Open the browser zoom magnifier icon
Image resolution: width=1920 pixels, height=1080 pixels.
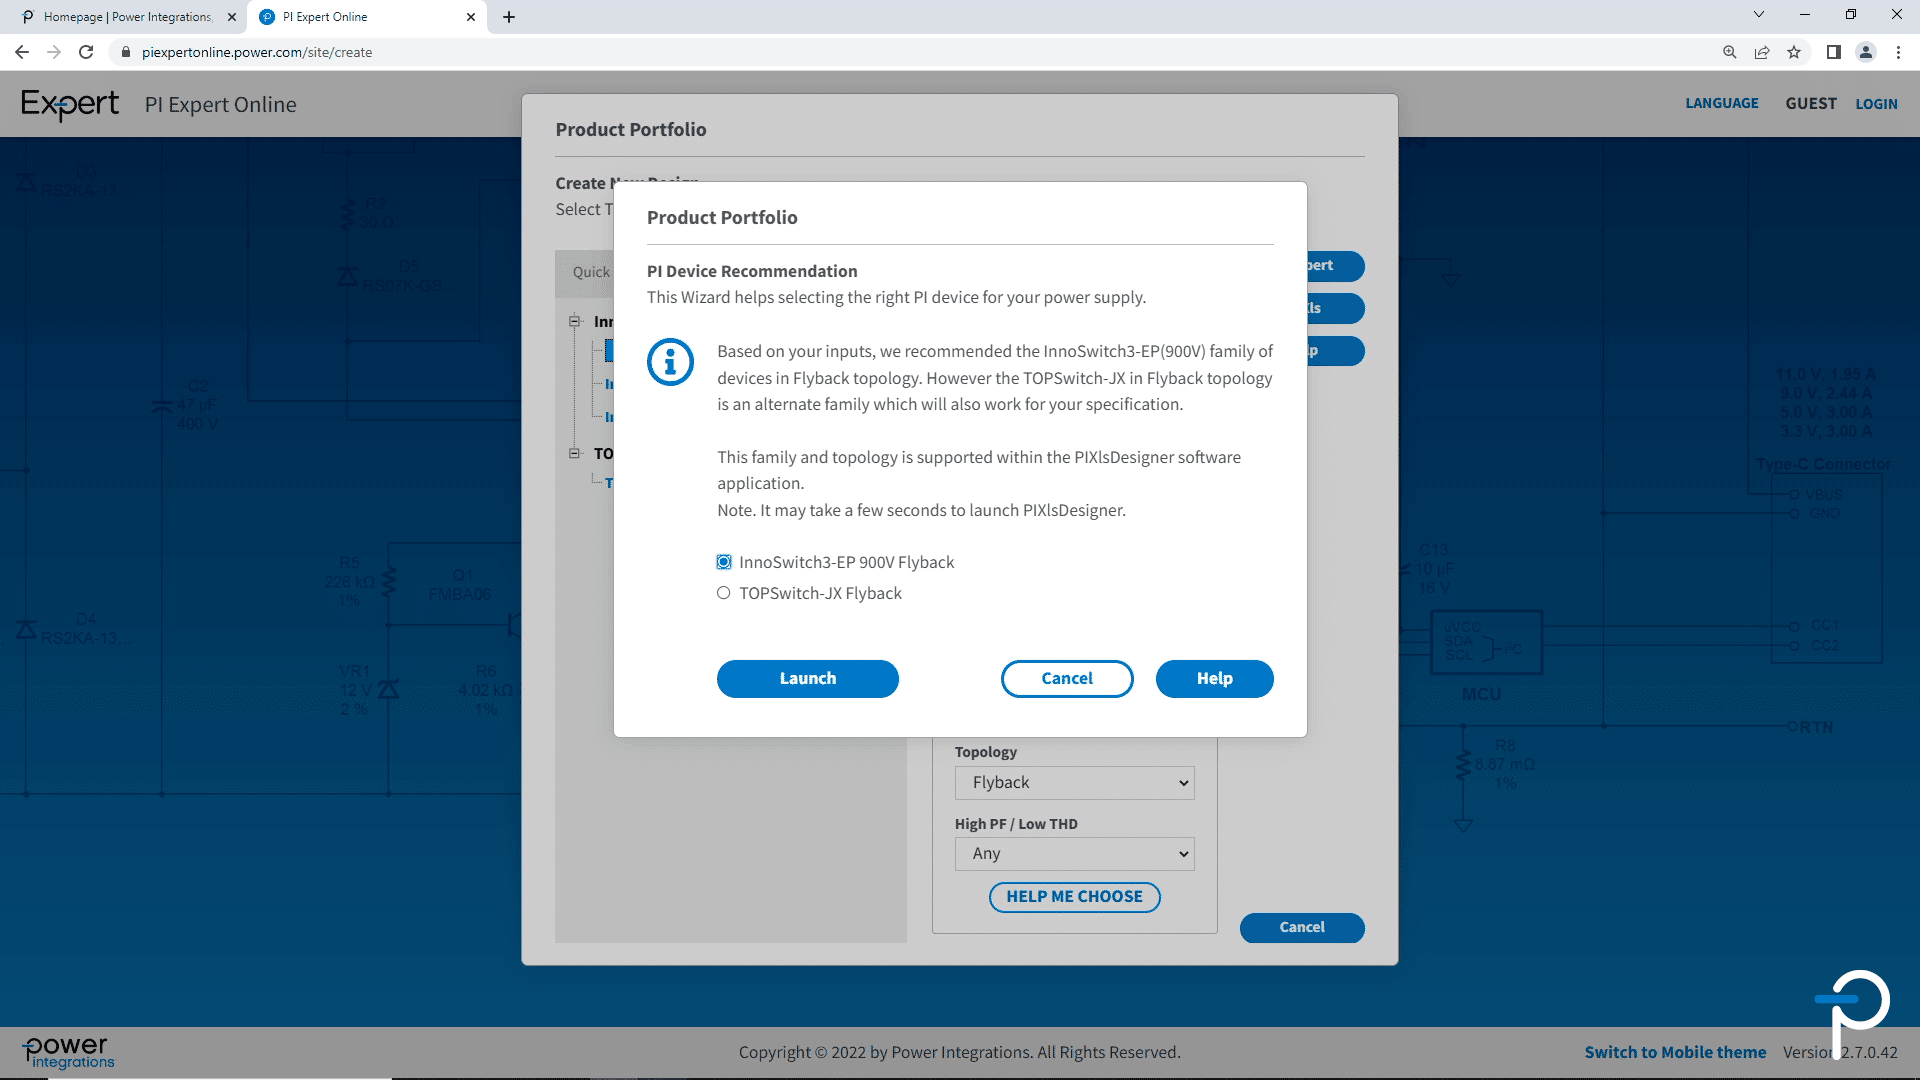(x=1729, y=52)
